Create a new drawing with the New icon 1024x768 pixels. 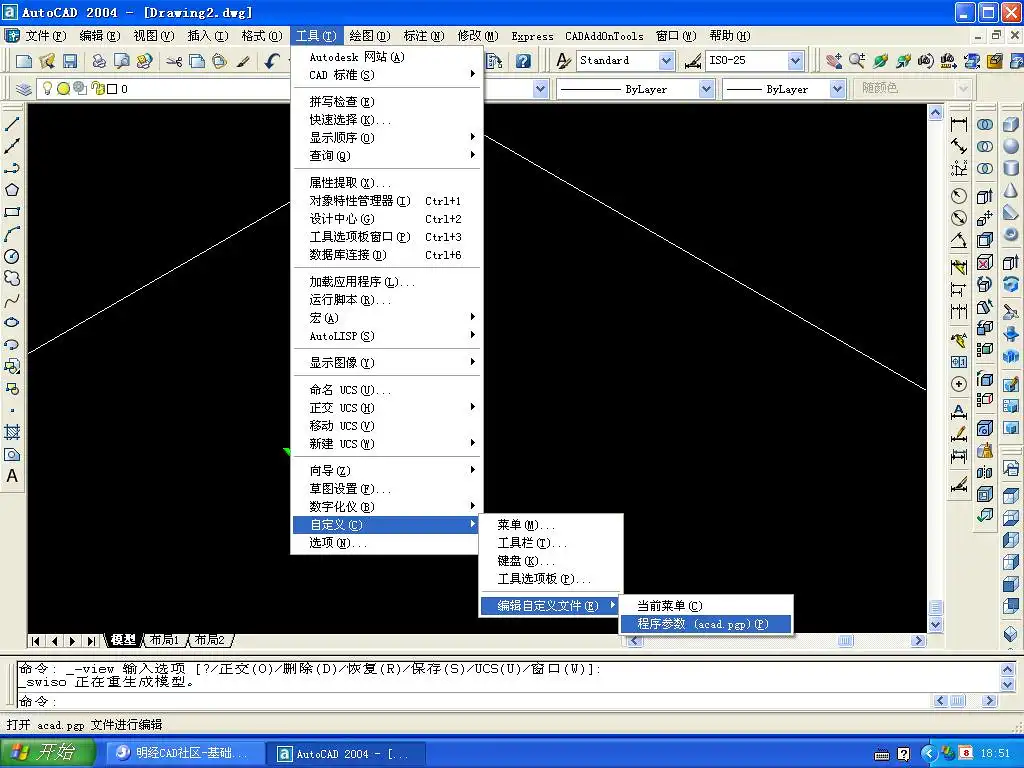pos(24,61)
